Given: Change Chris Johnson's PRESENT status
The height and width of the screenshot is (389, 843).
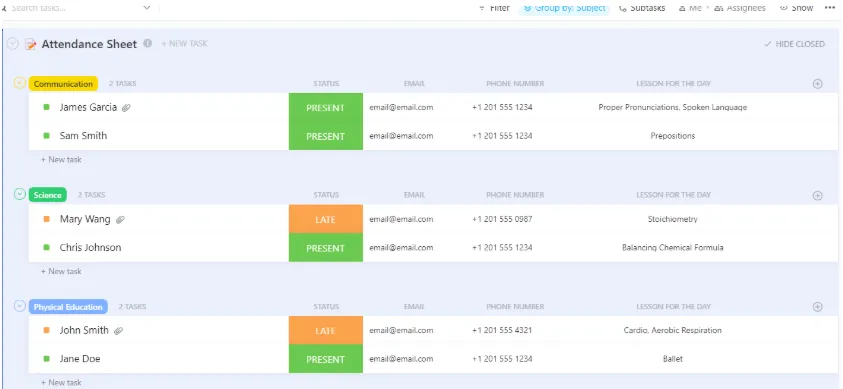Looking at the screenshot, I should (x=326, y=248).
